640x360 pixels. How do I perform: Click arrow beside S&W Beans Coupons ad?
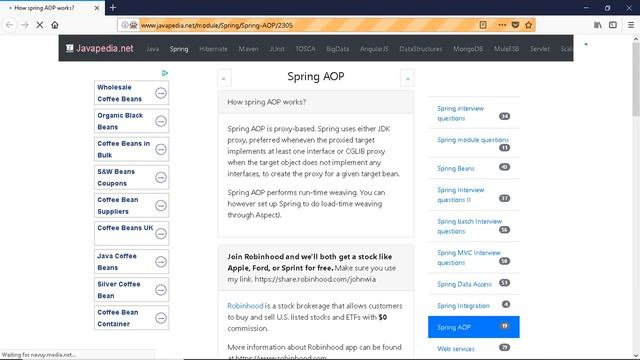161,178
